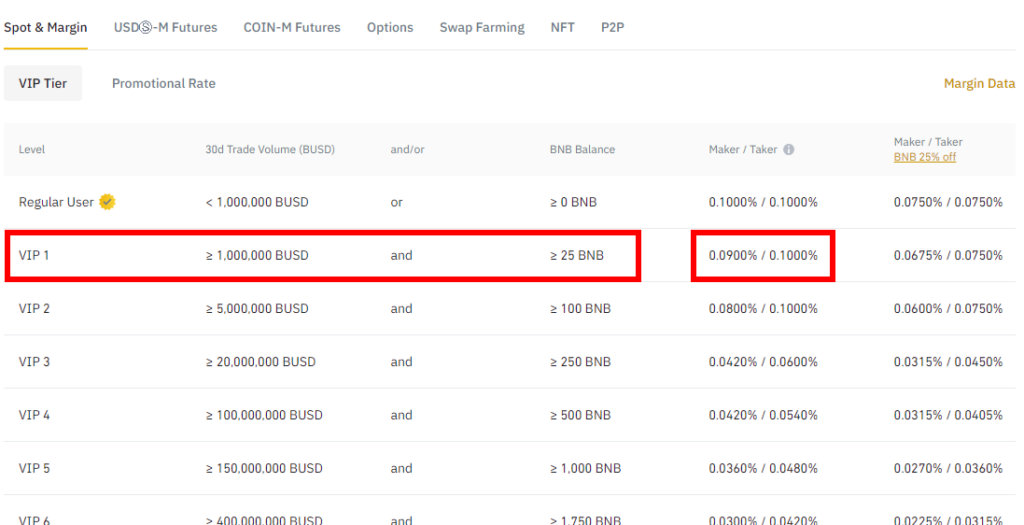Switch to the USDⓈ-M Futures tab
Viewport: 1024px width, 525px height.
(x=165, y=27)
